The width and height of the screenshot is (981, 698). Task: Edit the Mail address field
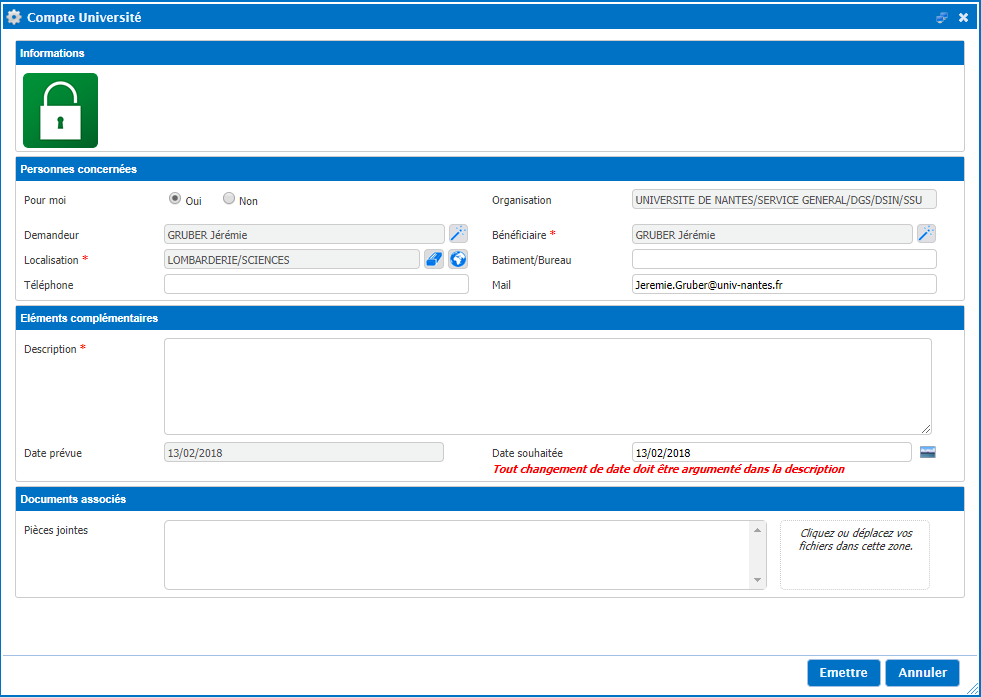(x=784, y=284)
